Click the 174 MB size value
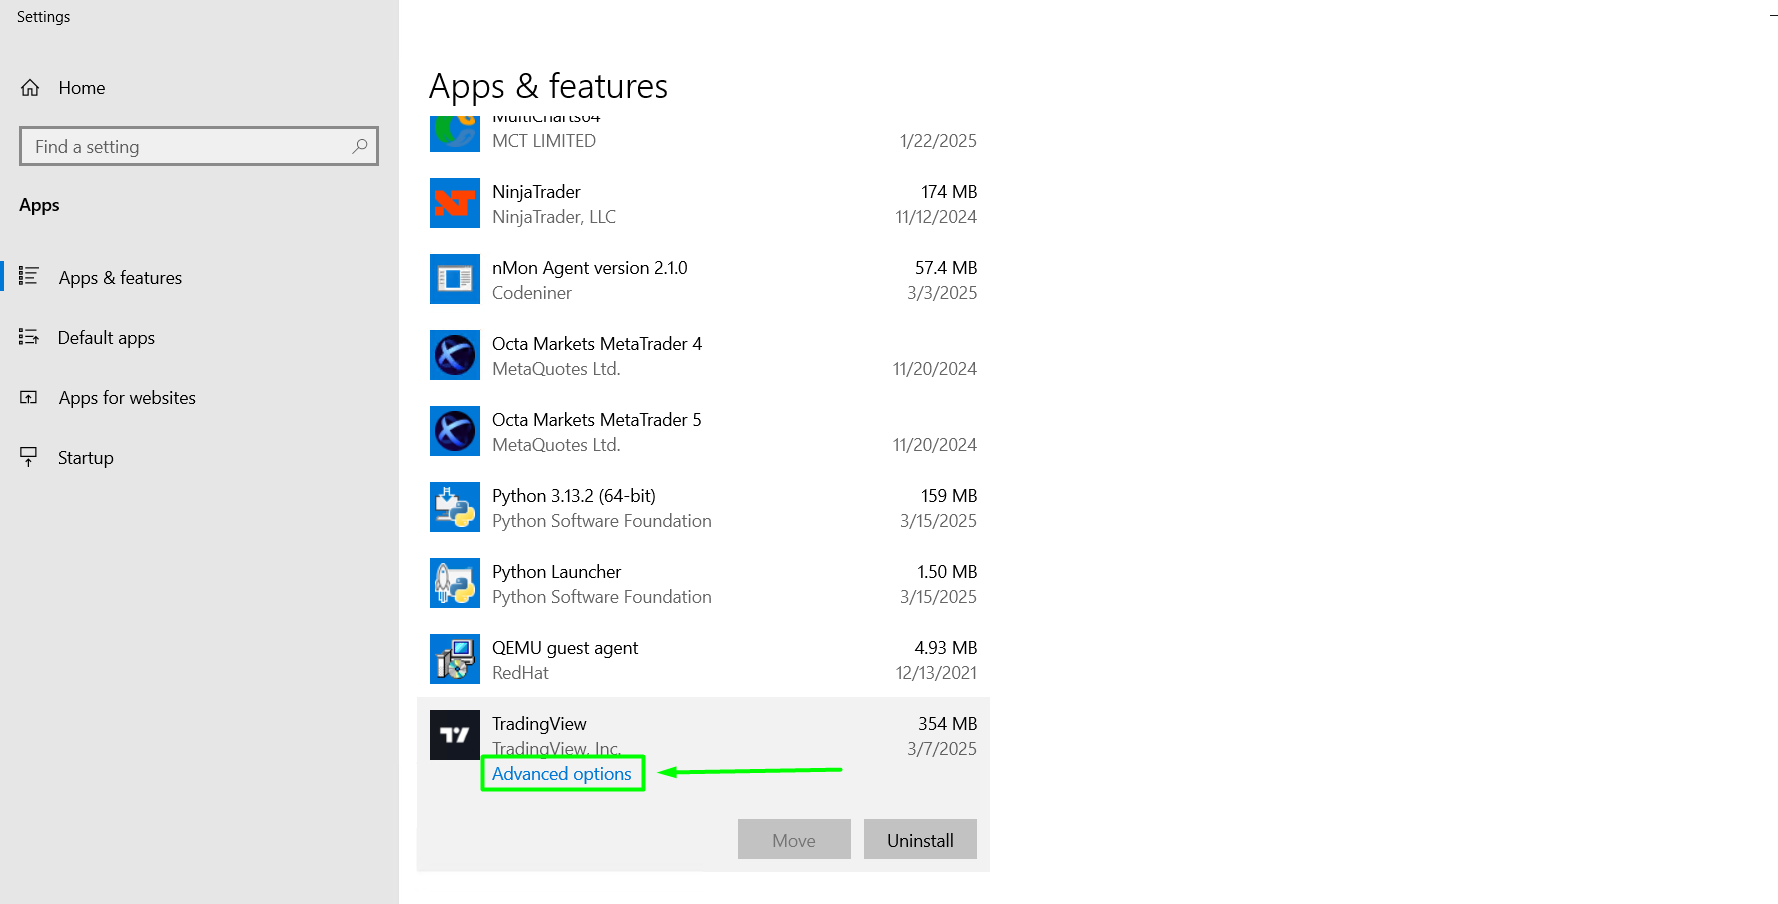This screenshot has width=1778, height=904. click(x=949, y=192)
